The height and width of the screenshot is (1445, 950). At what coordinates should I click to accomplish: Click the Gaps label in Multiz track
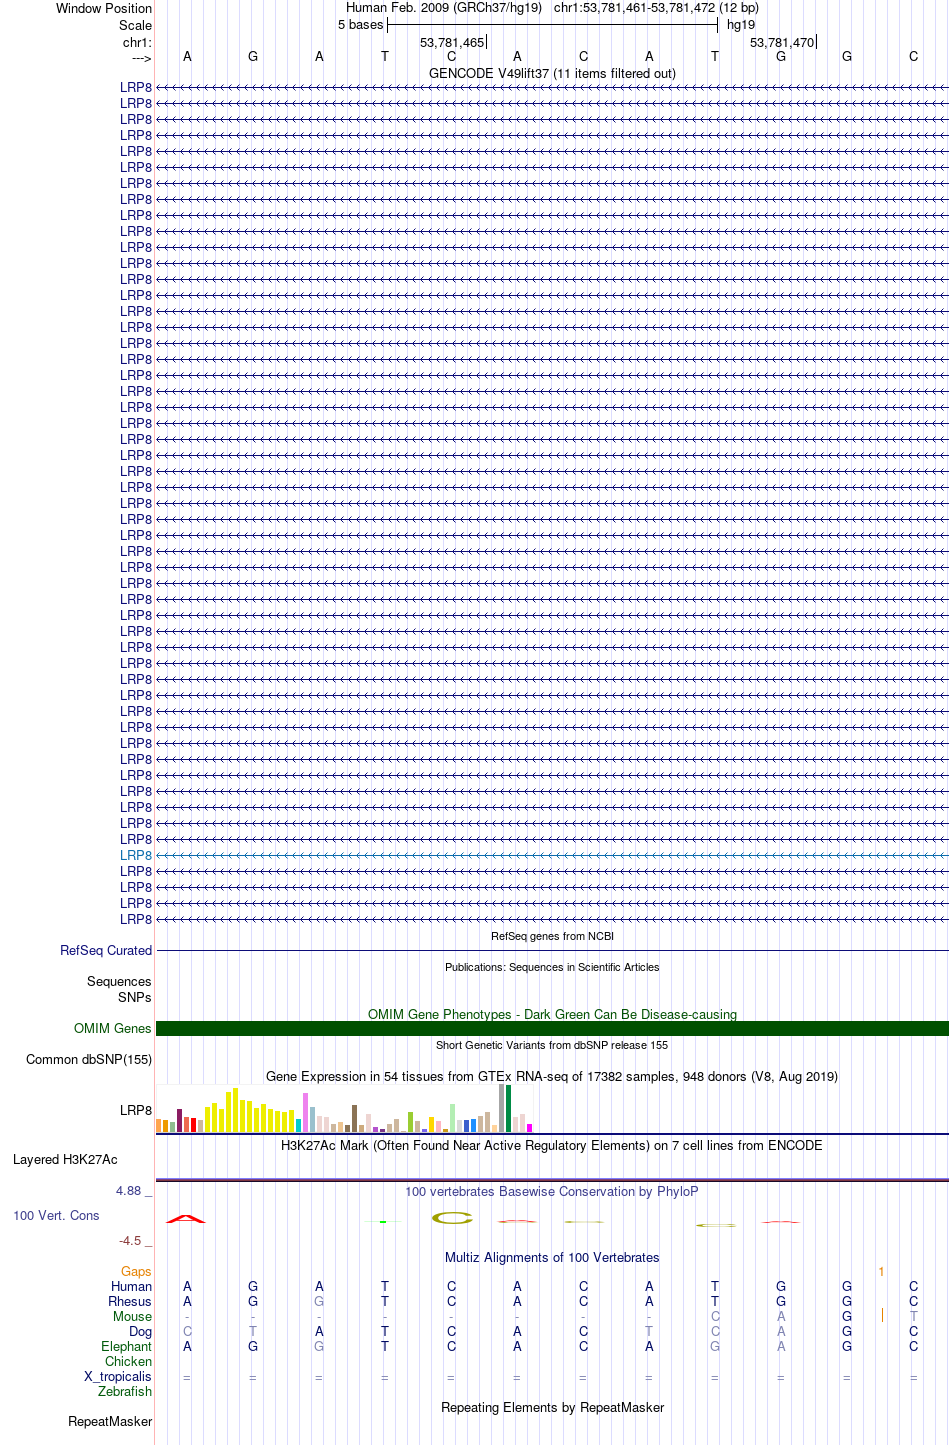coord(136,1271)
